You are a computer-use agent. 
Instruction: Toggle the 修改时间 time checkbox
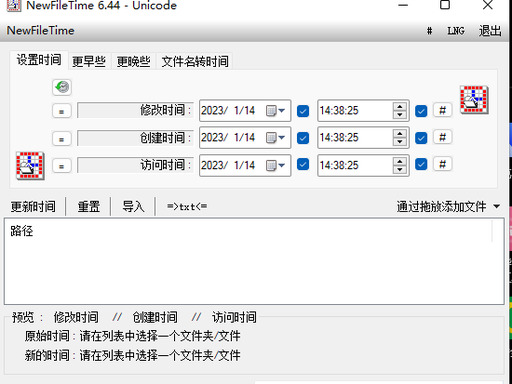[421, 111]
